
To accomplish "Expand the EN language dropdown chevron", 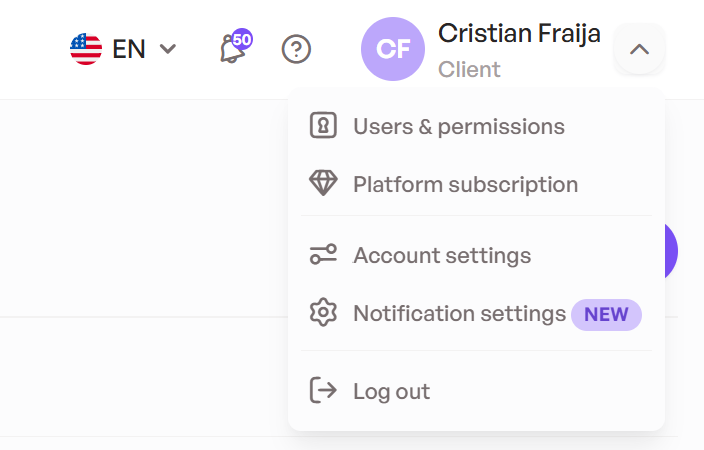I will pyautogui.click(x=168, y=49).
